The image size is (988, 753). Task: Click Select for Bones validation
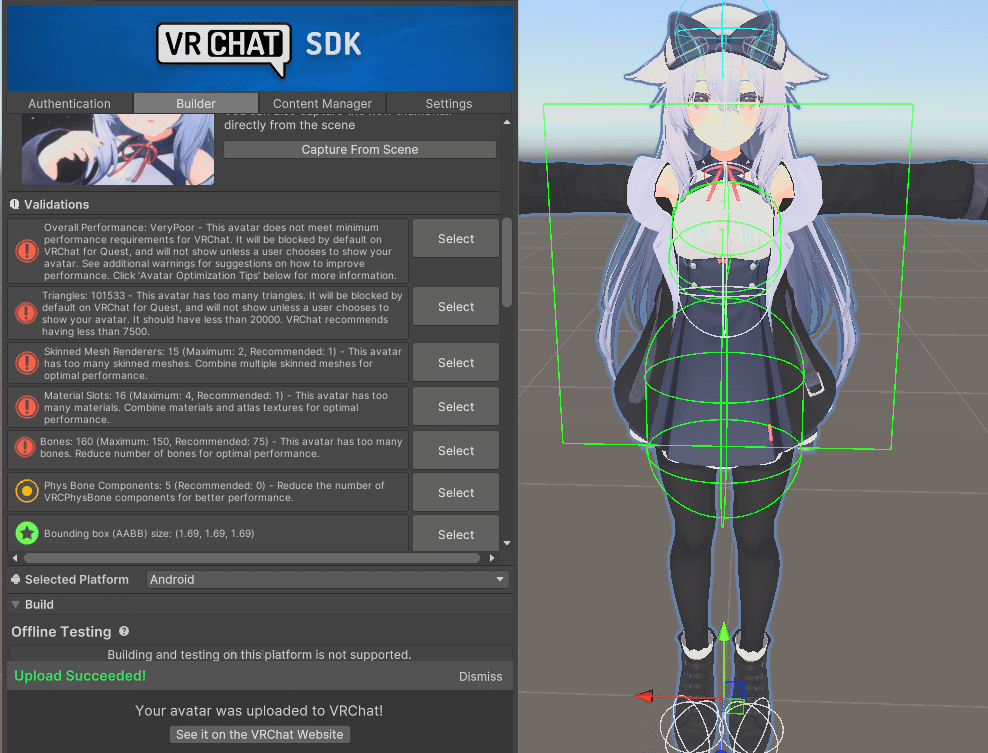tap(456, 451)
